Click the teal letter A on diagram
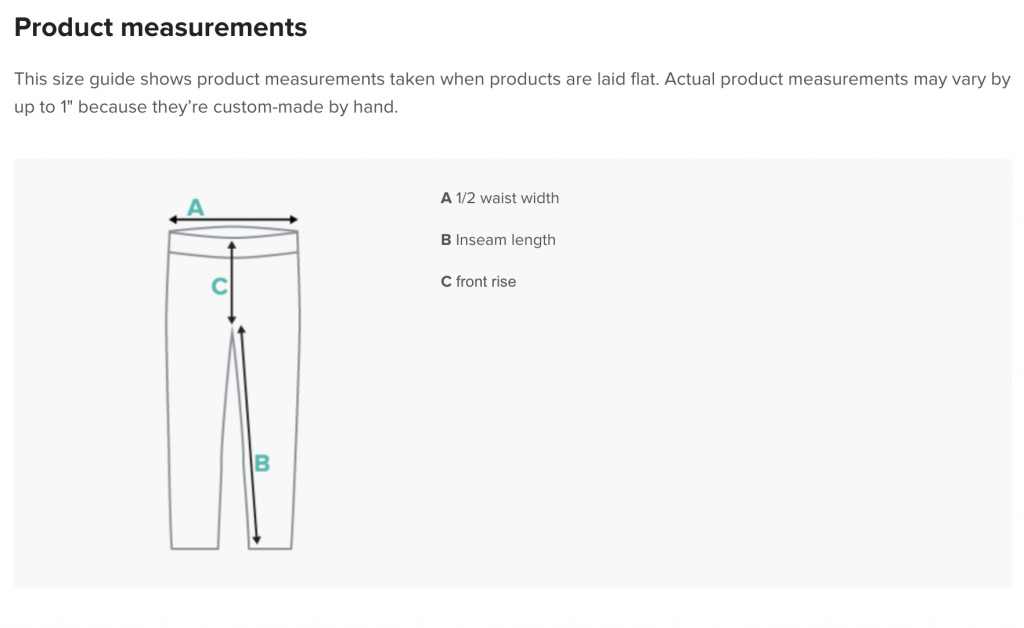The width and height of the screenshot is (1024, 628). click(x=195, y=208)
